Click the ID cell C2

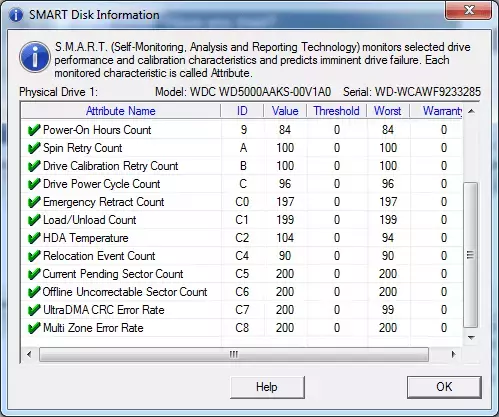242,238
